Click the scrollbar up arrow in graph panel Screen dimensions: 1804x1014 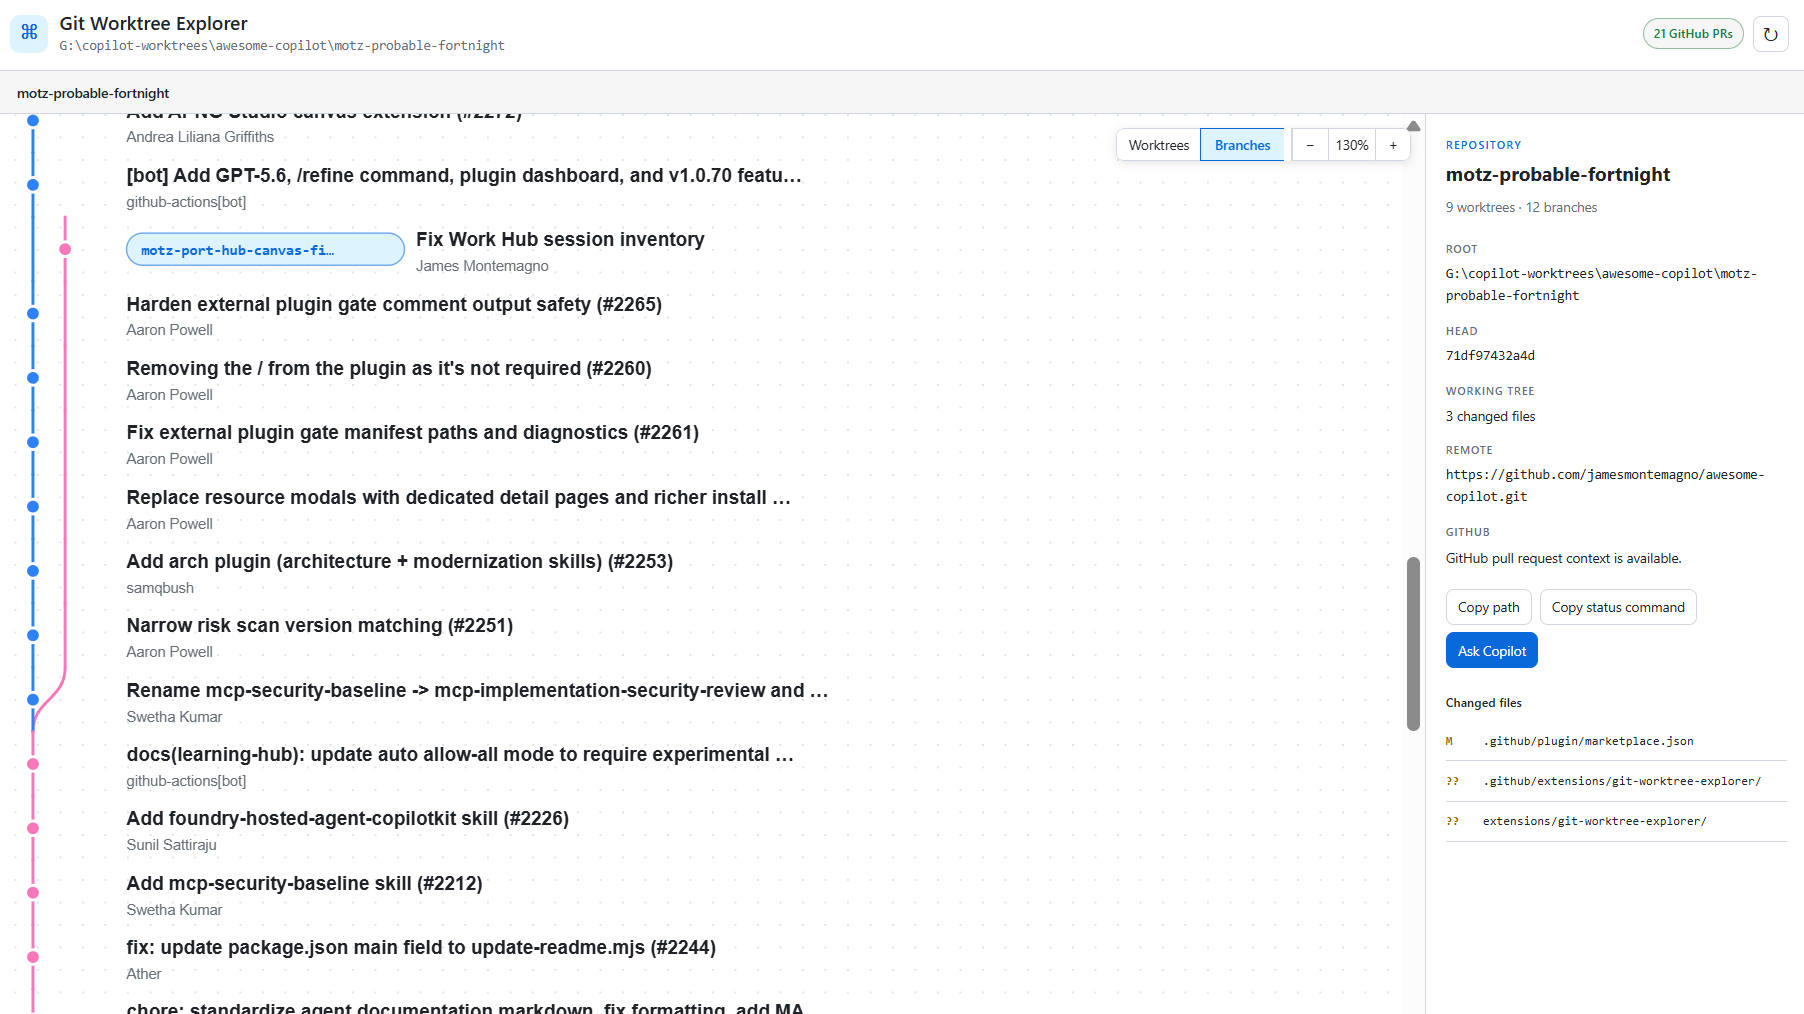tap(1413, 126)
